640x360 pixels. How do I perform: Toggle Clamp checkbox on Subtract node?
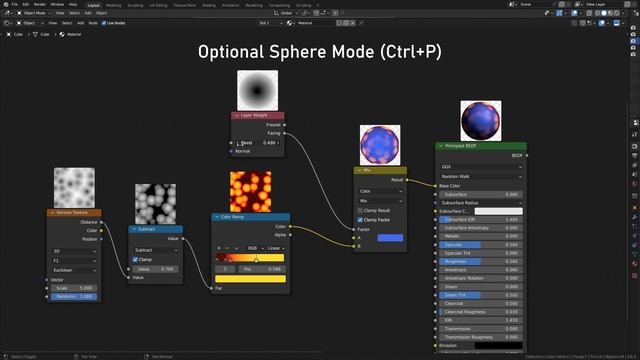[135, 260]
